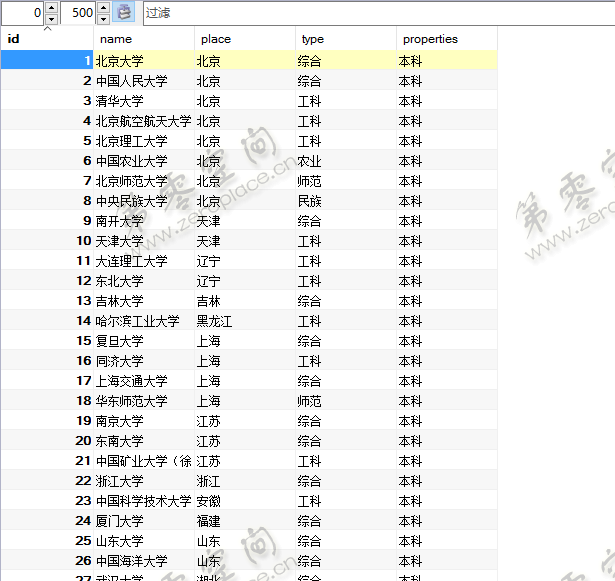
Task: Increase the row limit value 500
Action: 104,7
